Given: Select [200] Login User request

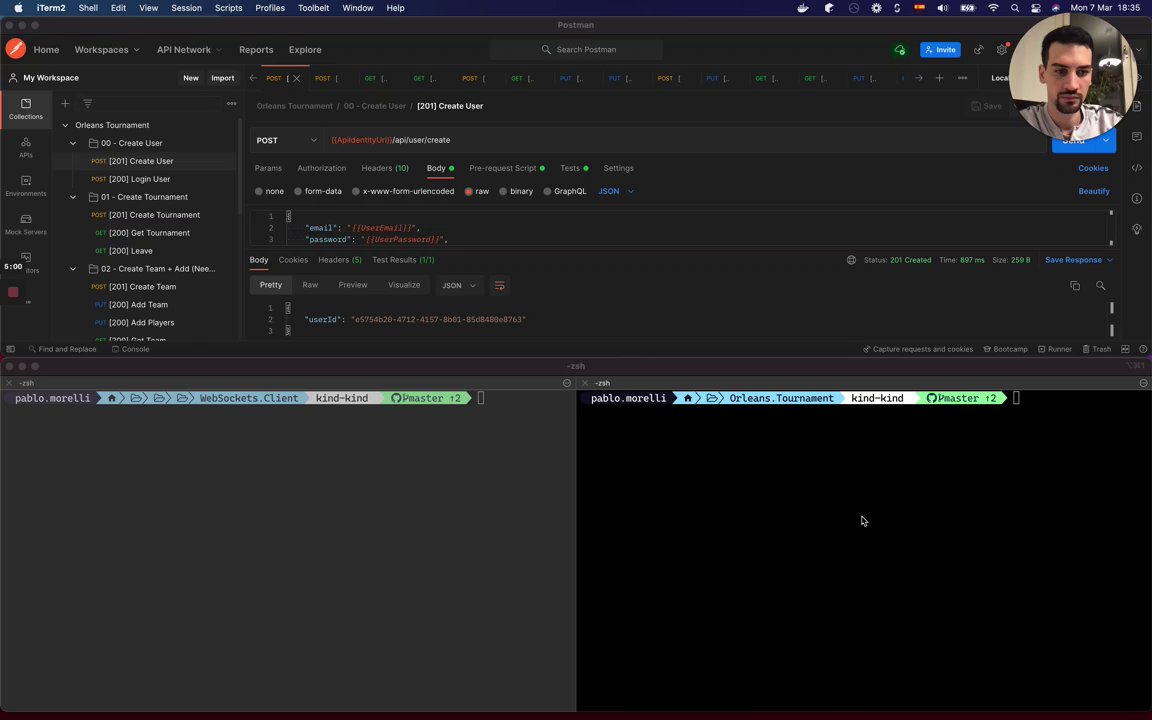Looking at the screenshot, I should pyautogui.click(x=140, y=179).
